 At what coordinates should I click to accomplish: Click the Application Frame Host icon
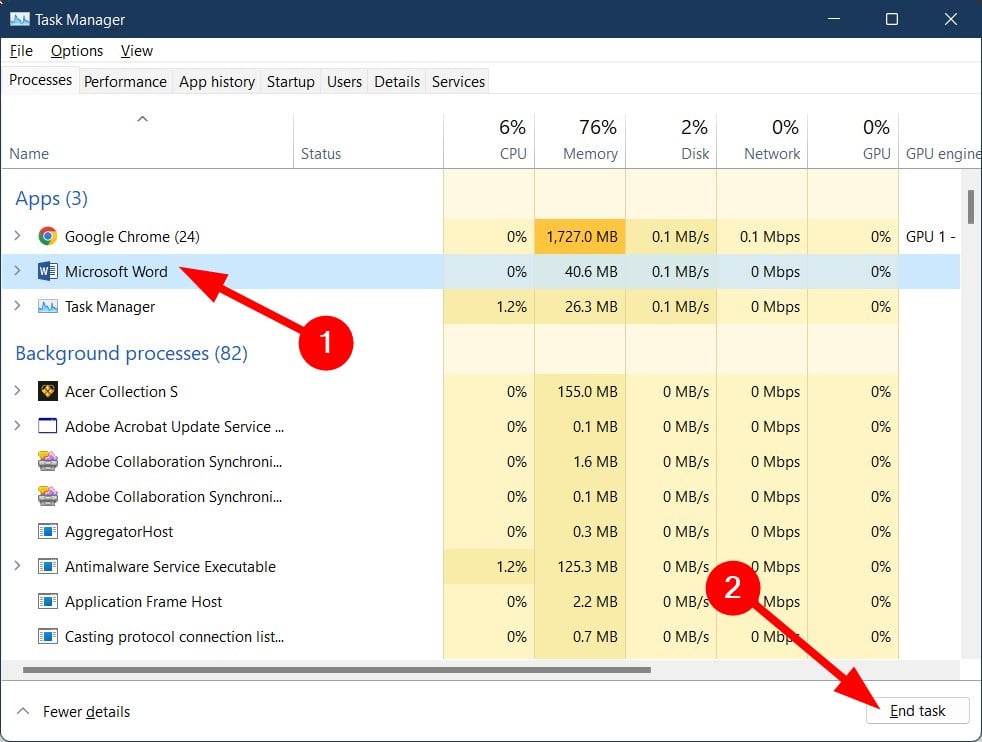click(x=47, y=602)
